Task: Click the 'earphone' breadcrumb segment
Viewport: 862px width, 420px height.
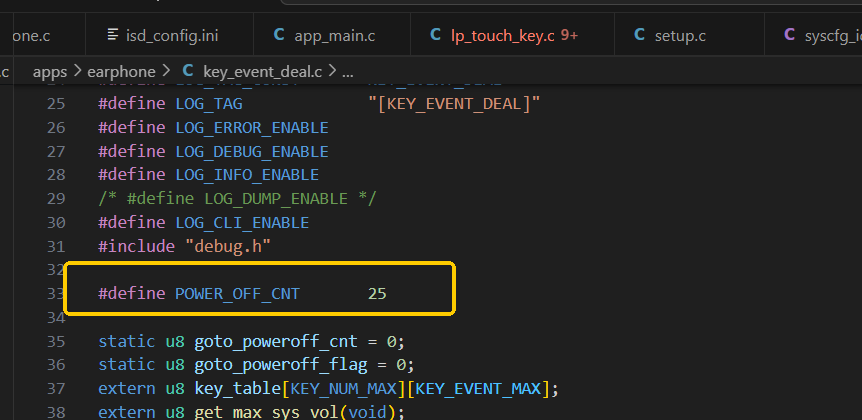Action: (x=121, y=71)
